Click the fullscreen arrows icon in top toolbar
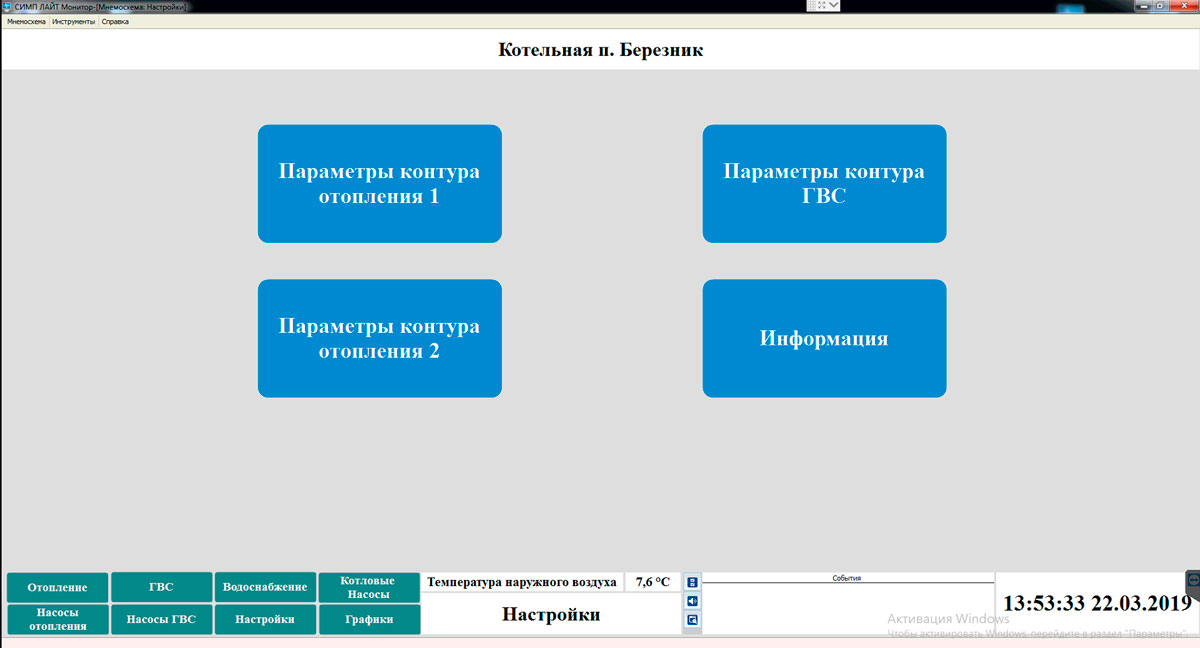1200x648 pixels. [x=821, y=5]
